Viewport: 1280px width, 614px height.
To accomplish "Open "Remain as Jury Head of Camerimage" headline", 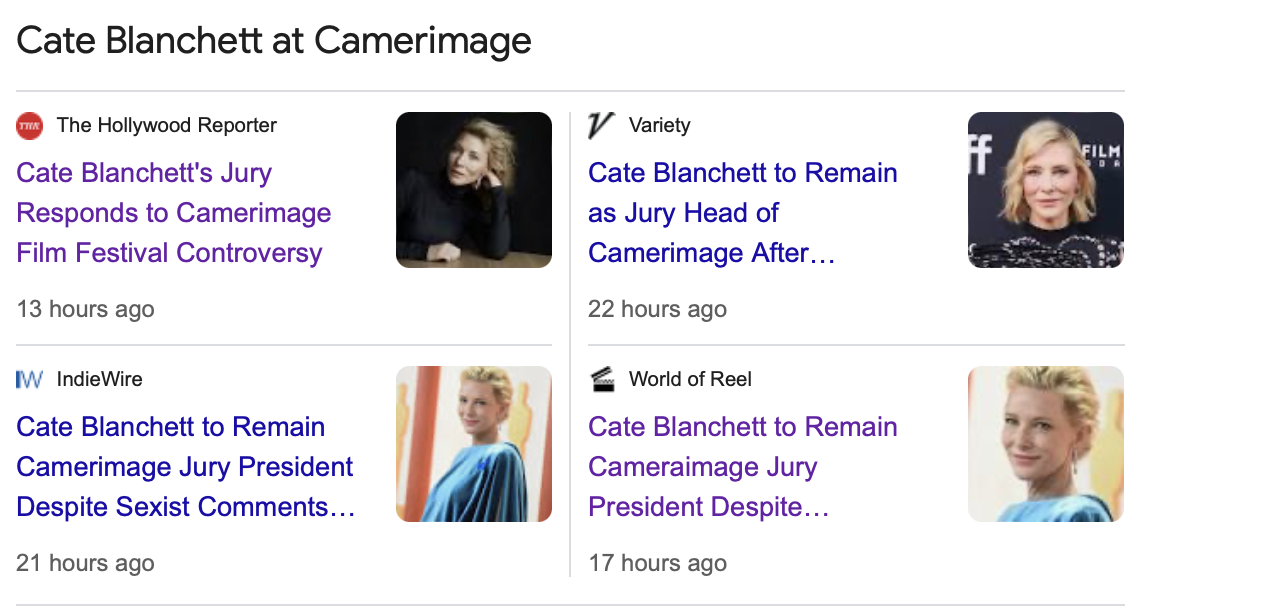I will coord(742,213).
